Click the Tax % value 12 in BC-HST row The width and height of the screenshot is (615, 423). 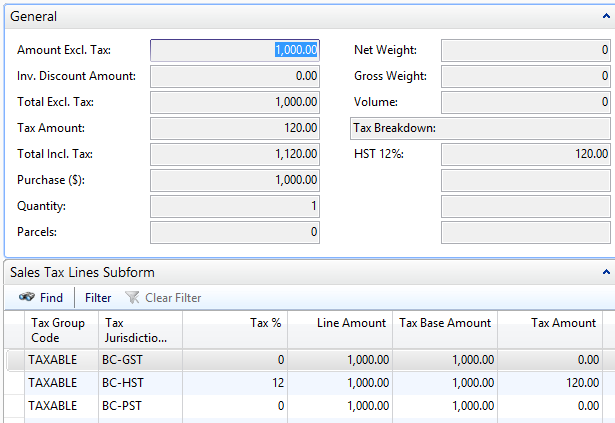click(235, 383)
